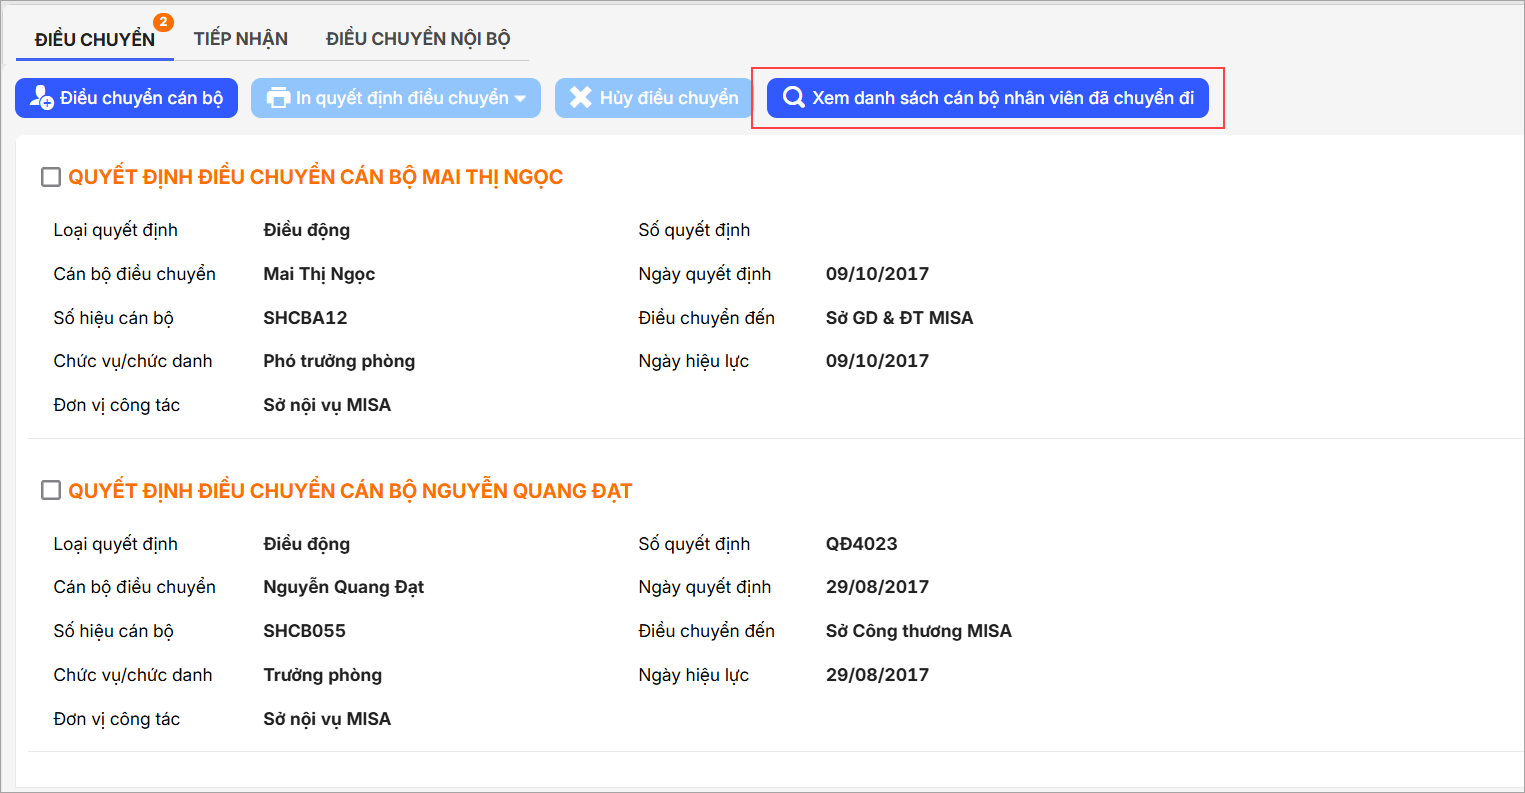Tick the checkbox for Mai Thị Ngọc decision
The height and width of the screenshot is (793, 1525).
[51, 178]
